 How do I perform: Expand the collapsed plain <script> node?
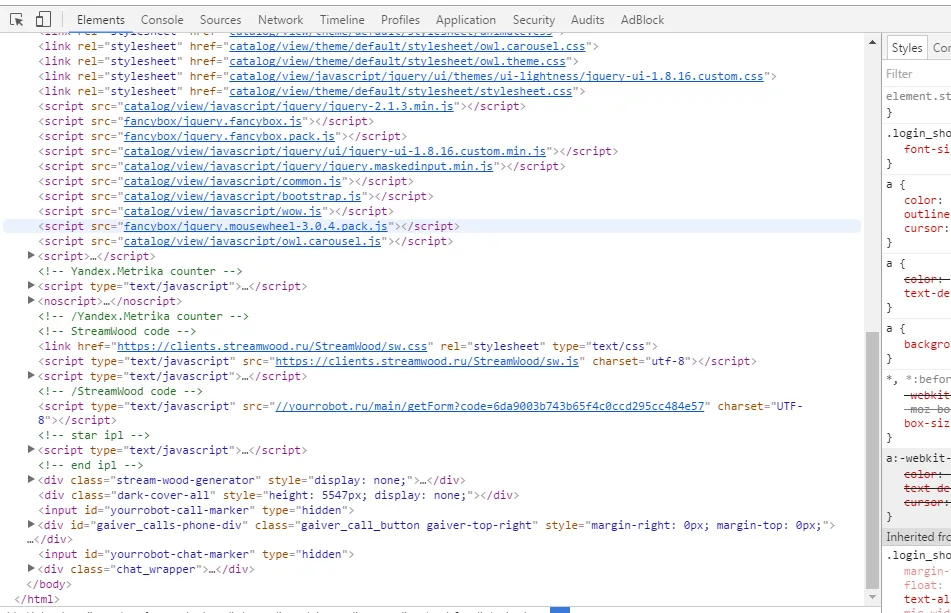pos(31,256)
